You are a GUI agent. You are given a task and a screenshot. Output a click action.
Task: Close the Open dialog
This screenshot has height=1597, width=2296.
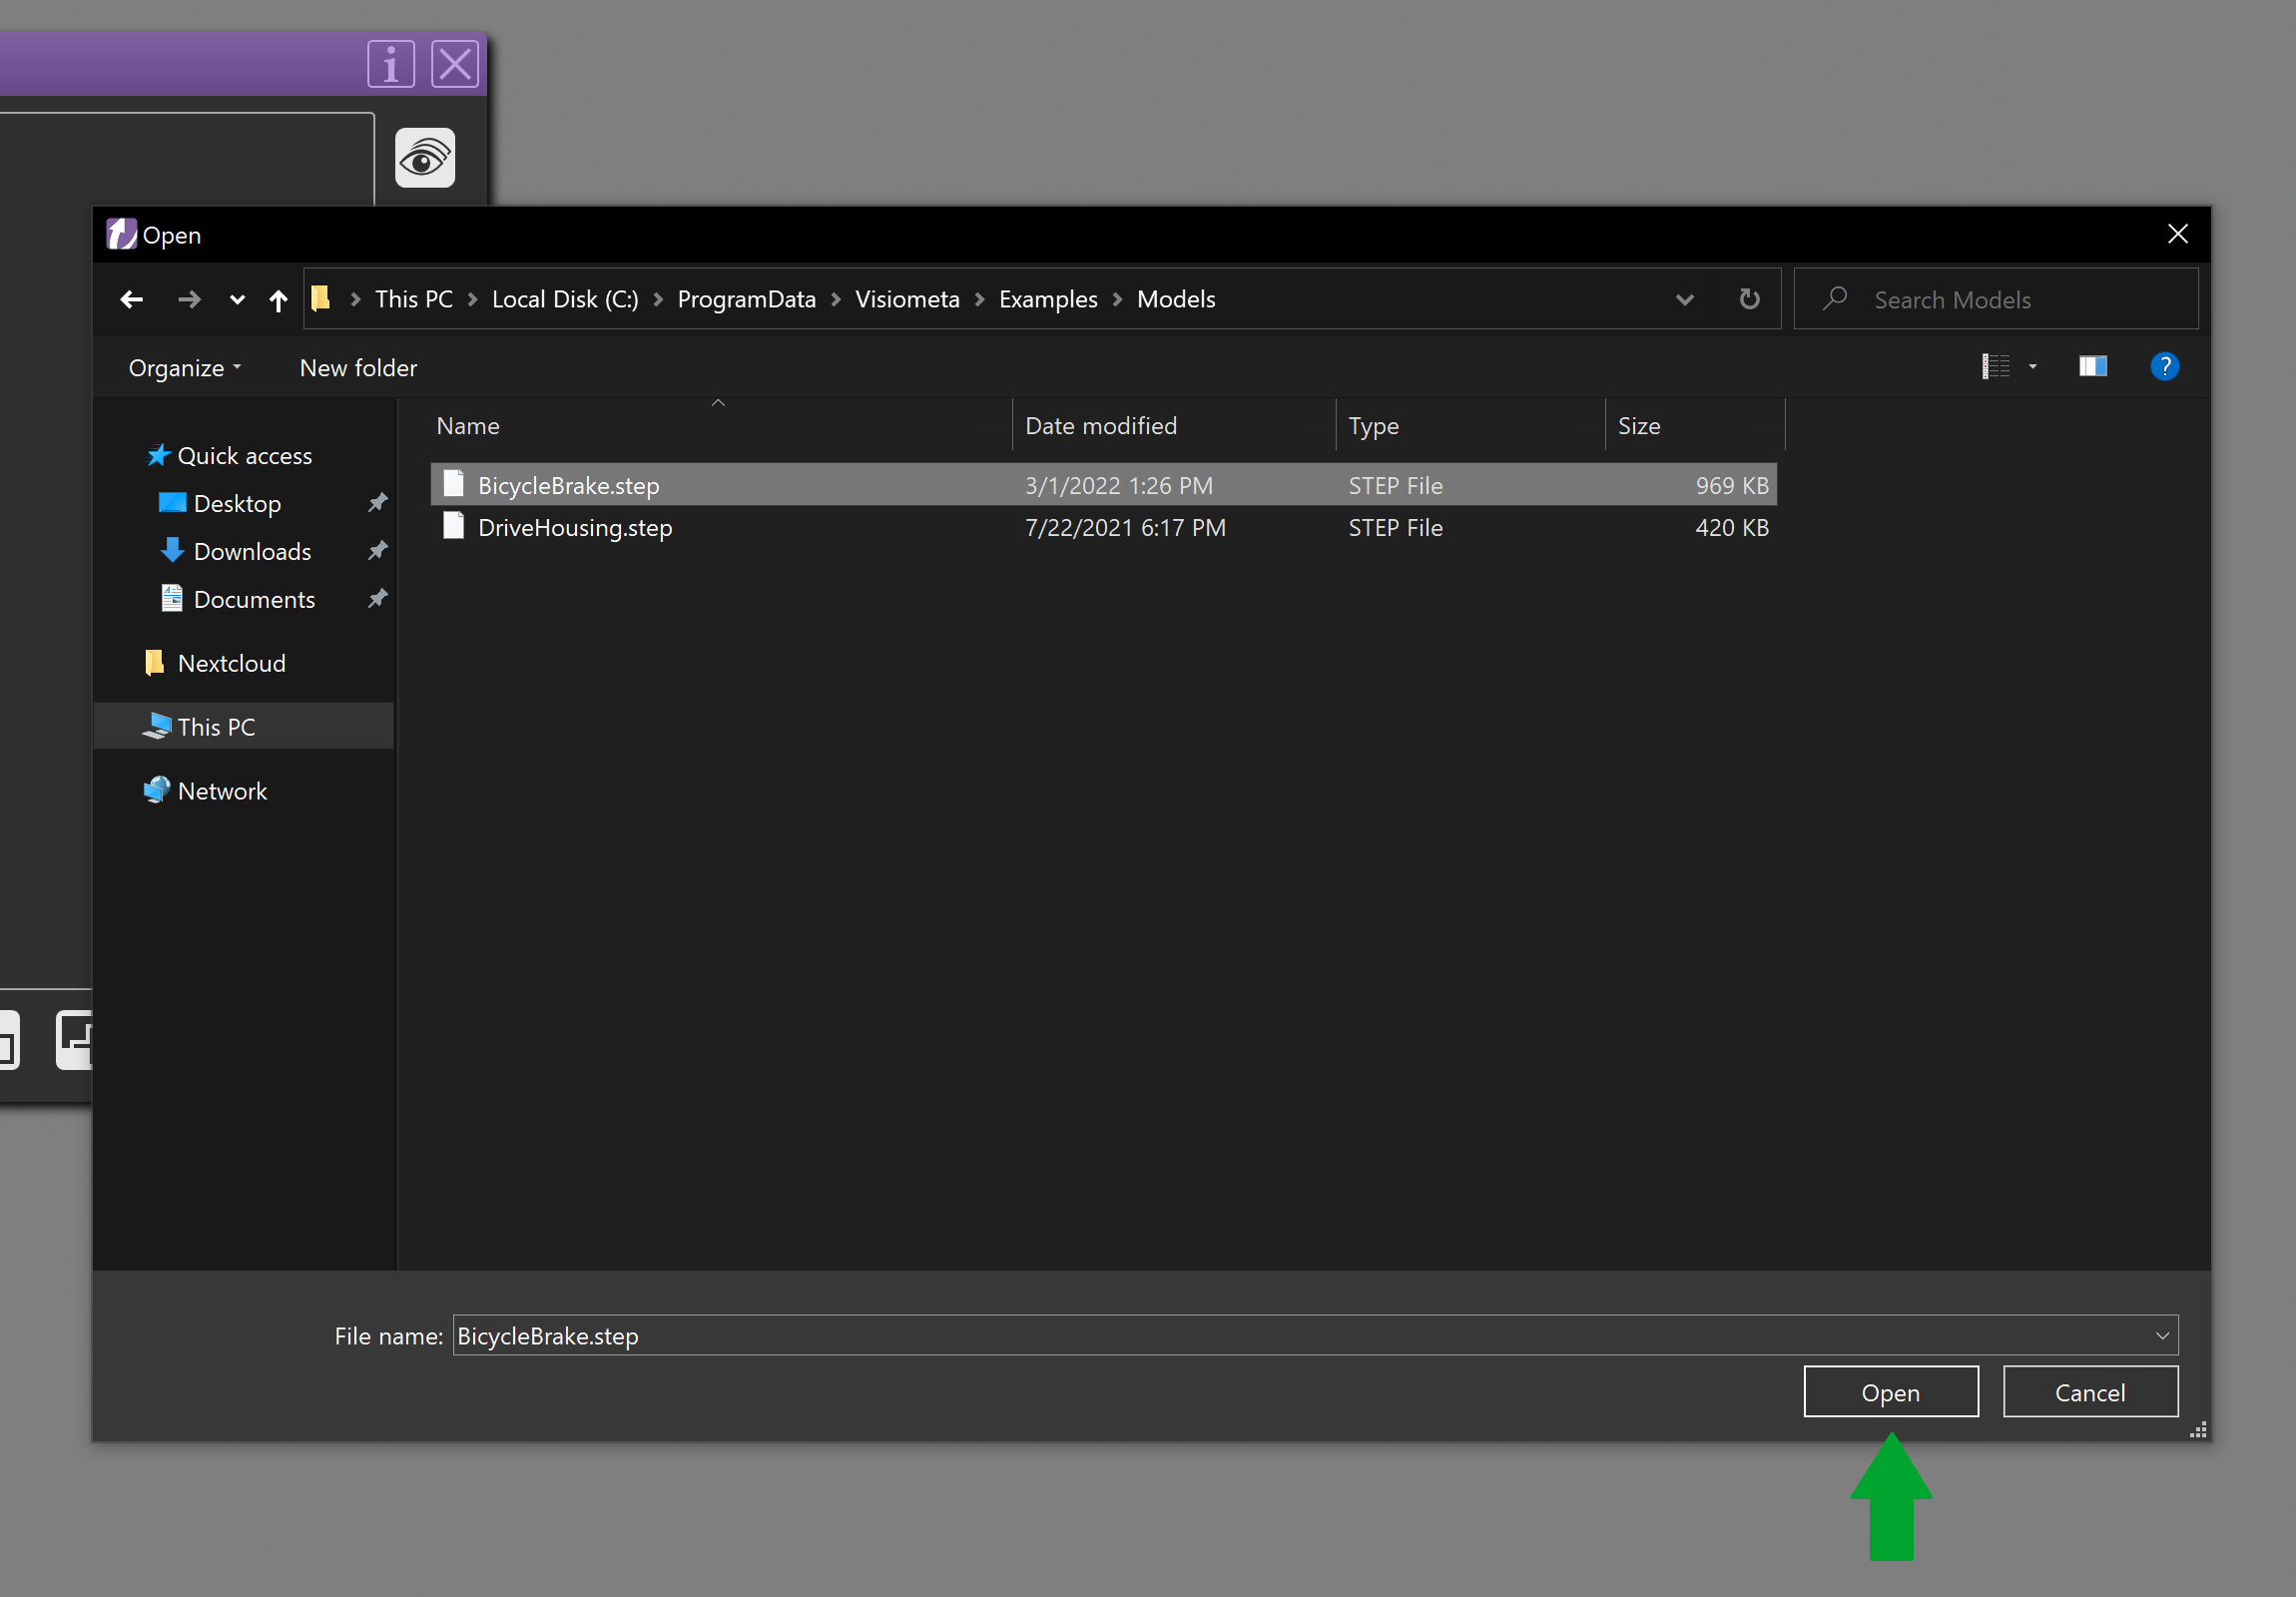[x=2178, y=235]
